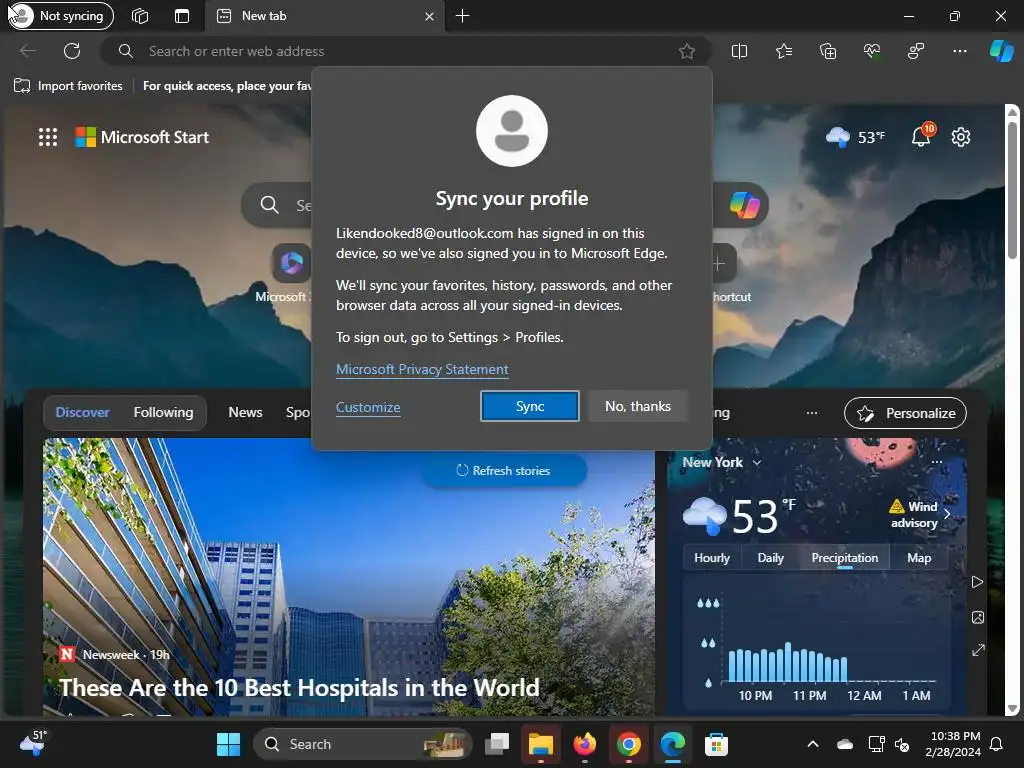Select the Hourly weather tab

(712, 558)
